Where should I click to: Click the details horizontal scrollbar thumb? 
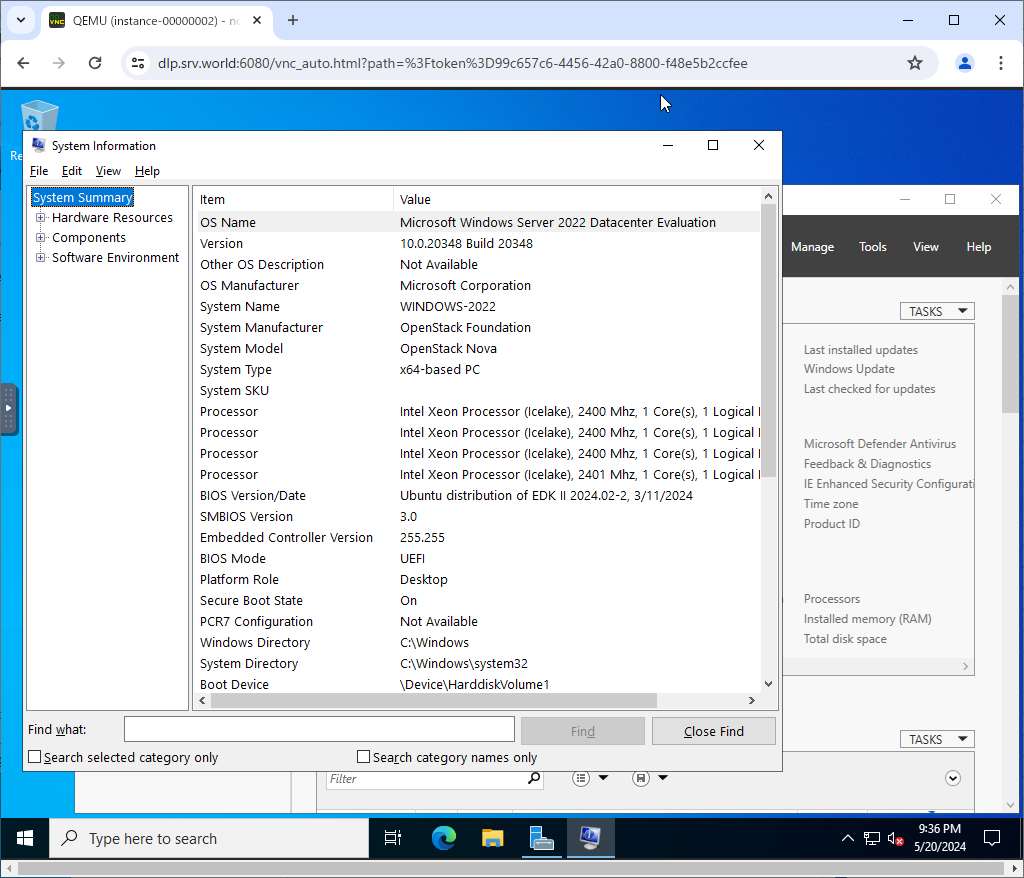point(434,700)
